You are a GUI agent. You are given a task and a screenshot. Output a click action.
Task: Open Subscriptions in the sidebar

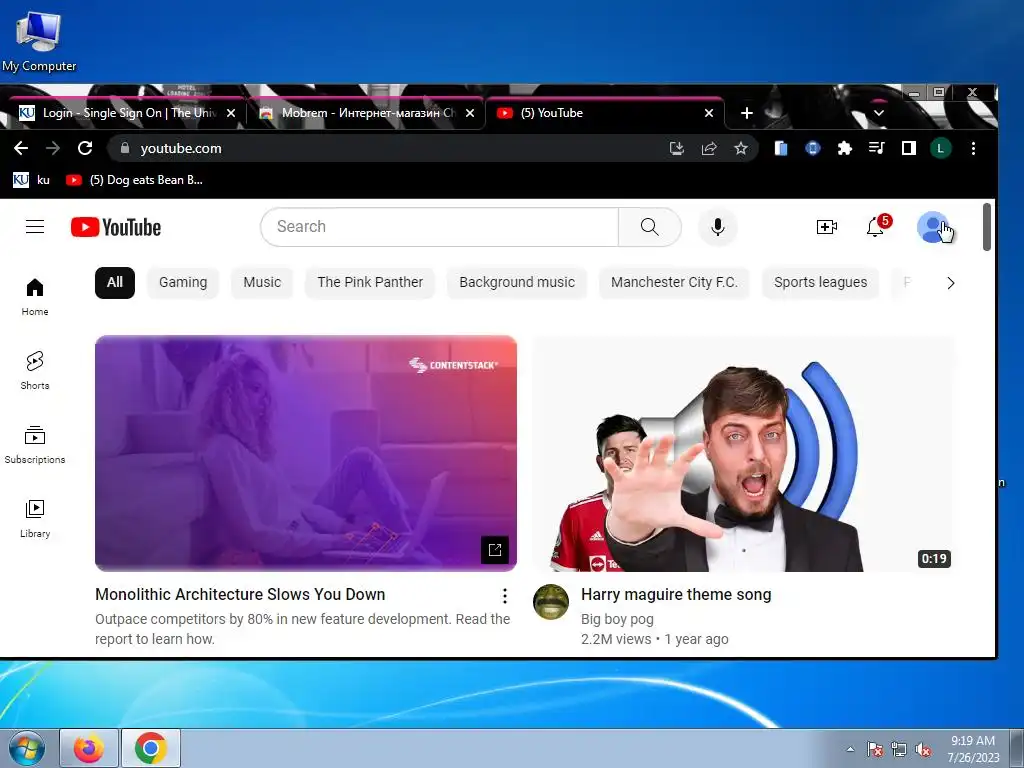35,444
